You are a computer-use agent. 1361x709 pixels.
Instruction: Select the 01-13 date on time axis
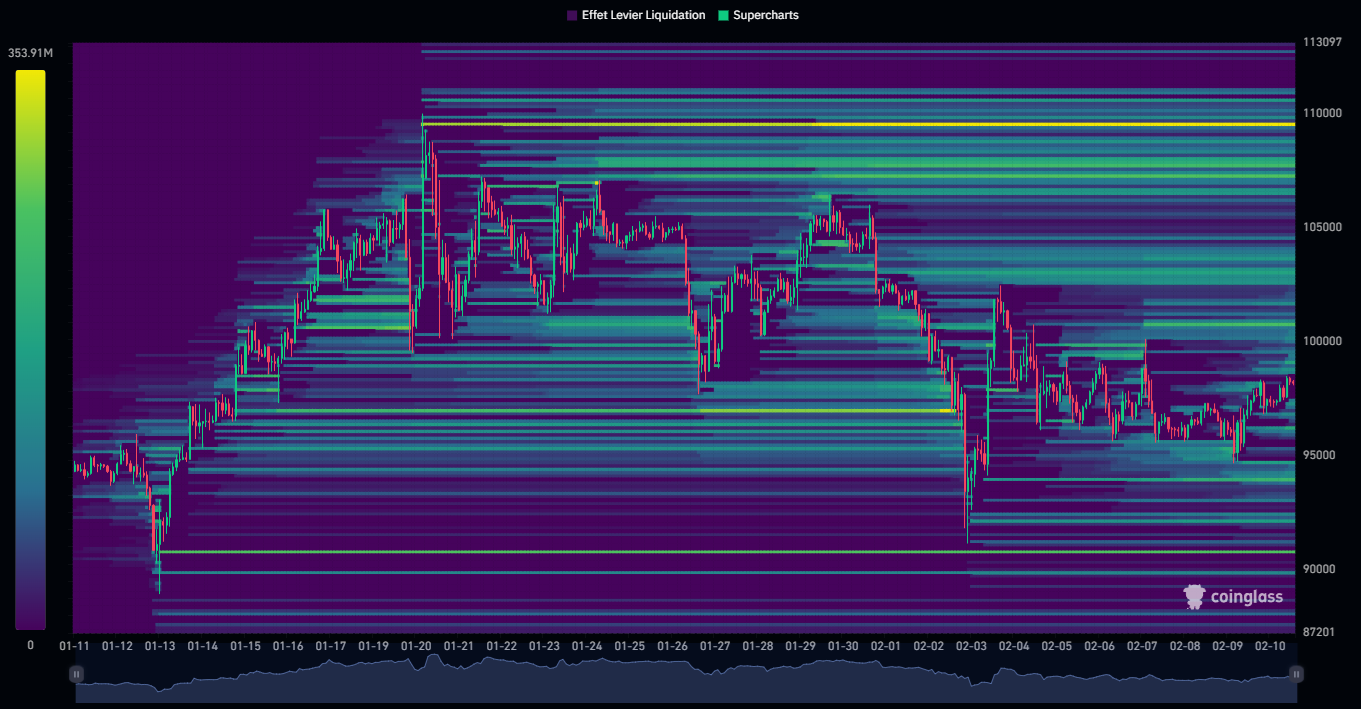[160, 646]
